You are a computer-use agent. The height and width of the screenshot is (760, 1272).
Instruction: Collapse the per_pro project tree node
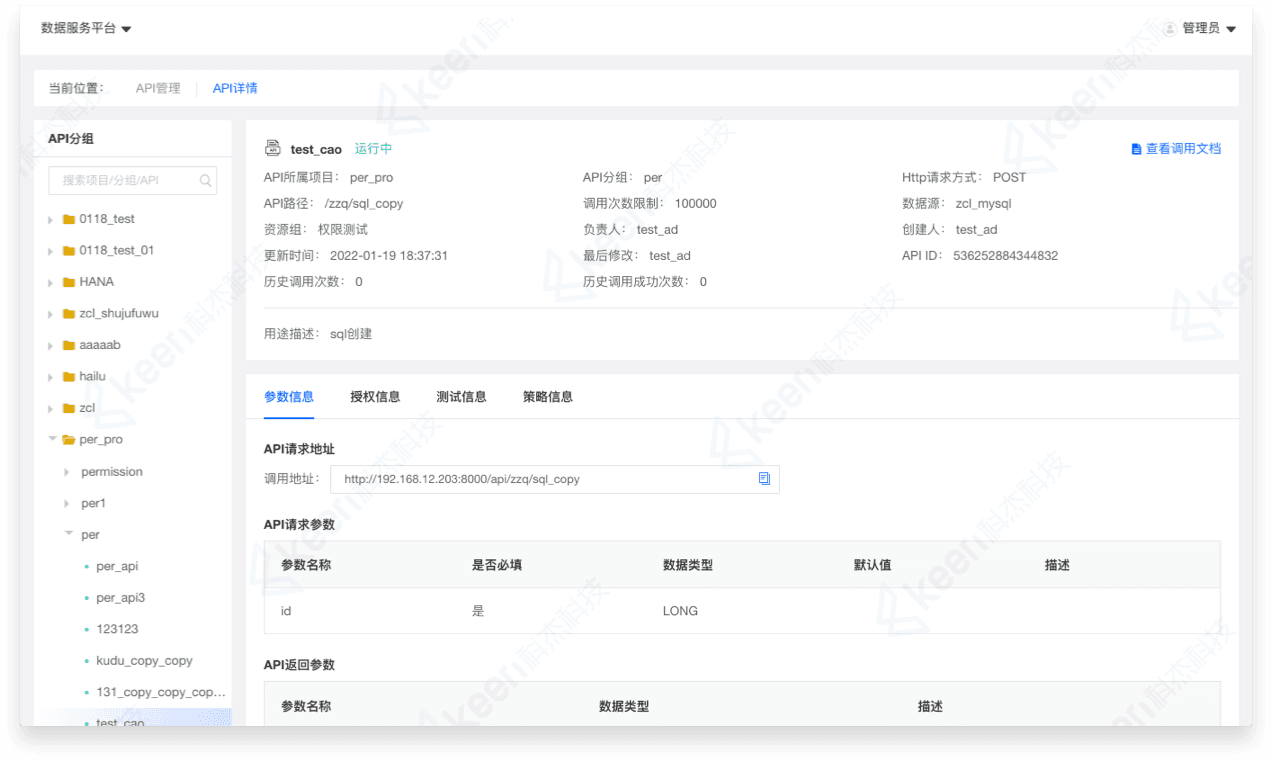(52, 440)
